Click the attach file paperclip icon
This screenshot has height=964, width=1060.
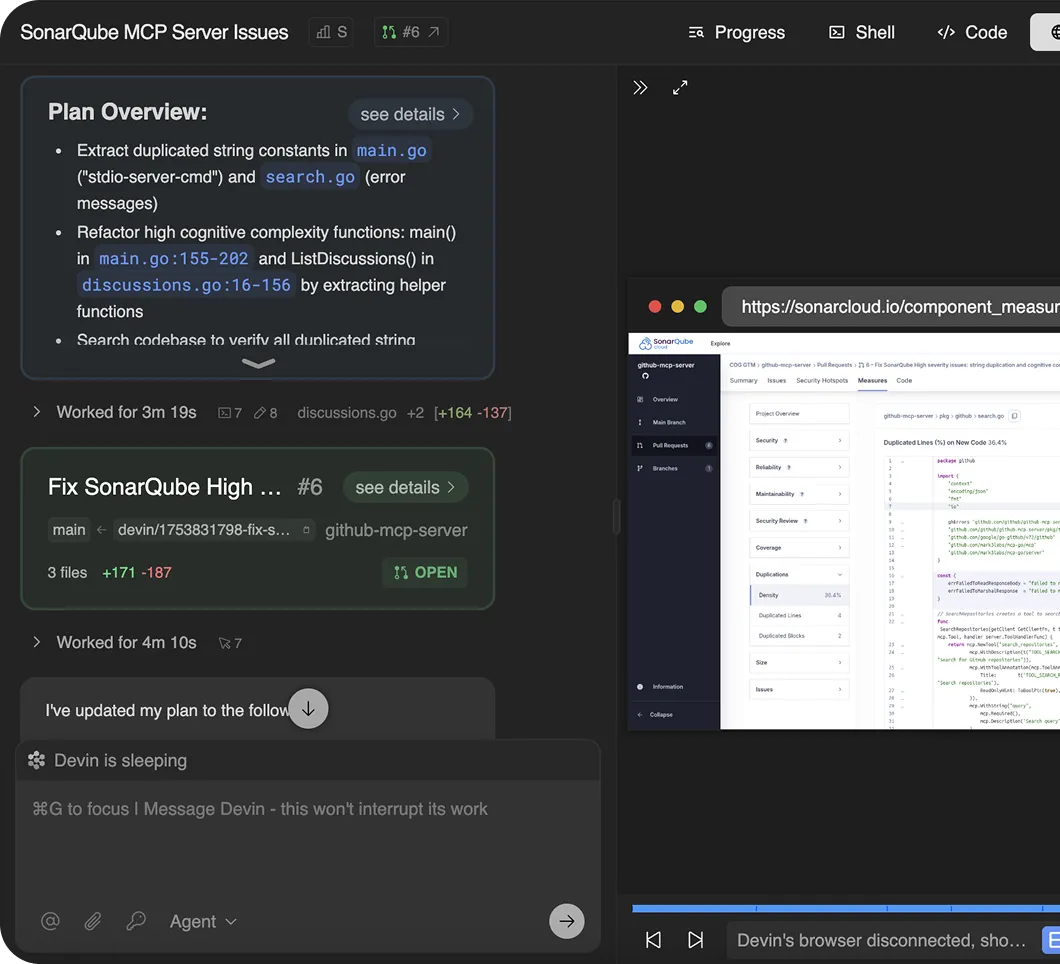pos(93,921)
